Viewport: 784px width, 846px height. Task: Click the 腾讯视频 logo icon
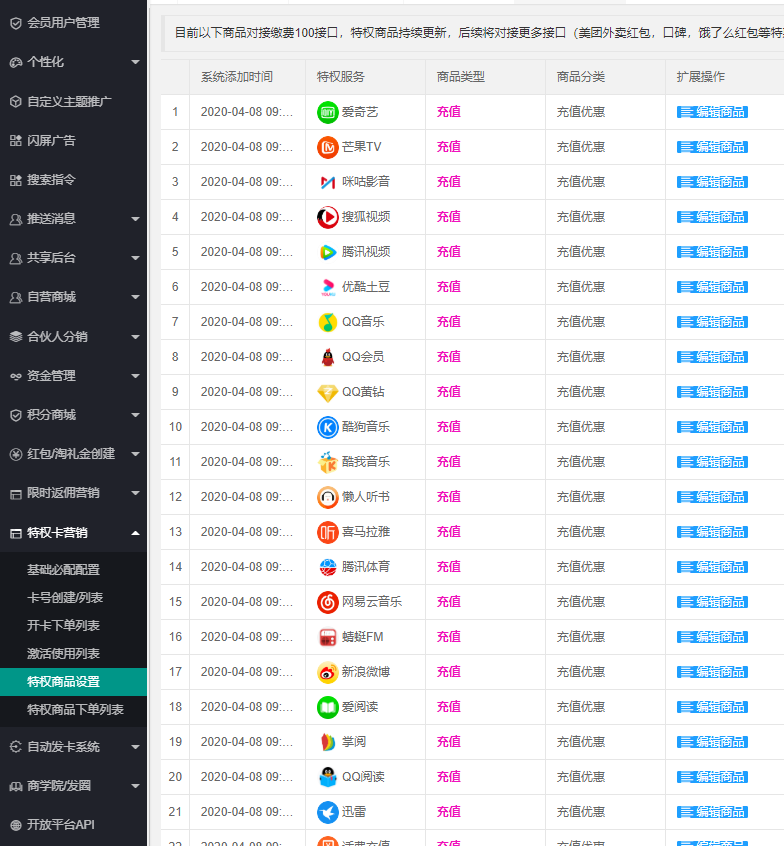point(328,252)
